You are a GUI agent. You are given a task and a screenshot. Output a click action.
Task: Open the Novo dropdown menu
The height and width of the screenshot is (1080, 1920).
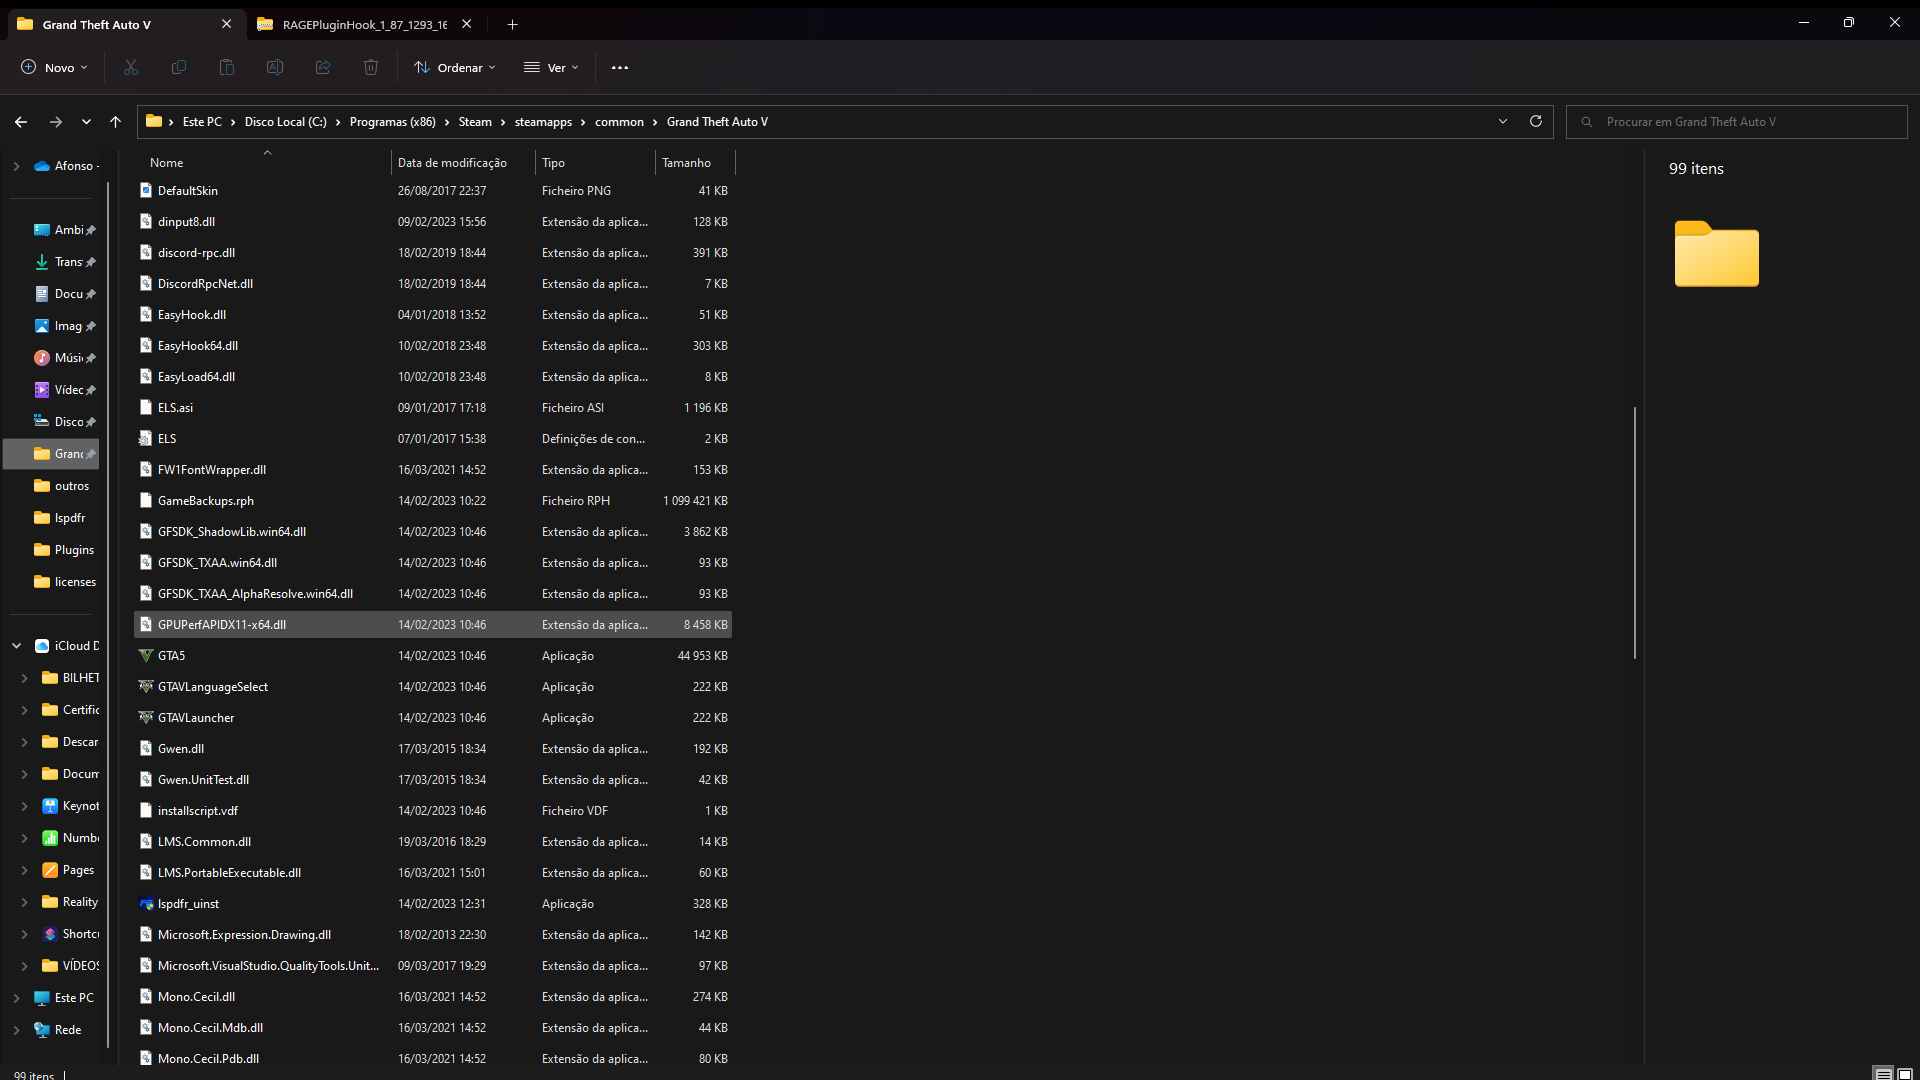click(x=55, y=67)
